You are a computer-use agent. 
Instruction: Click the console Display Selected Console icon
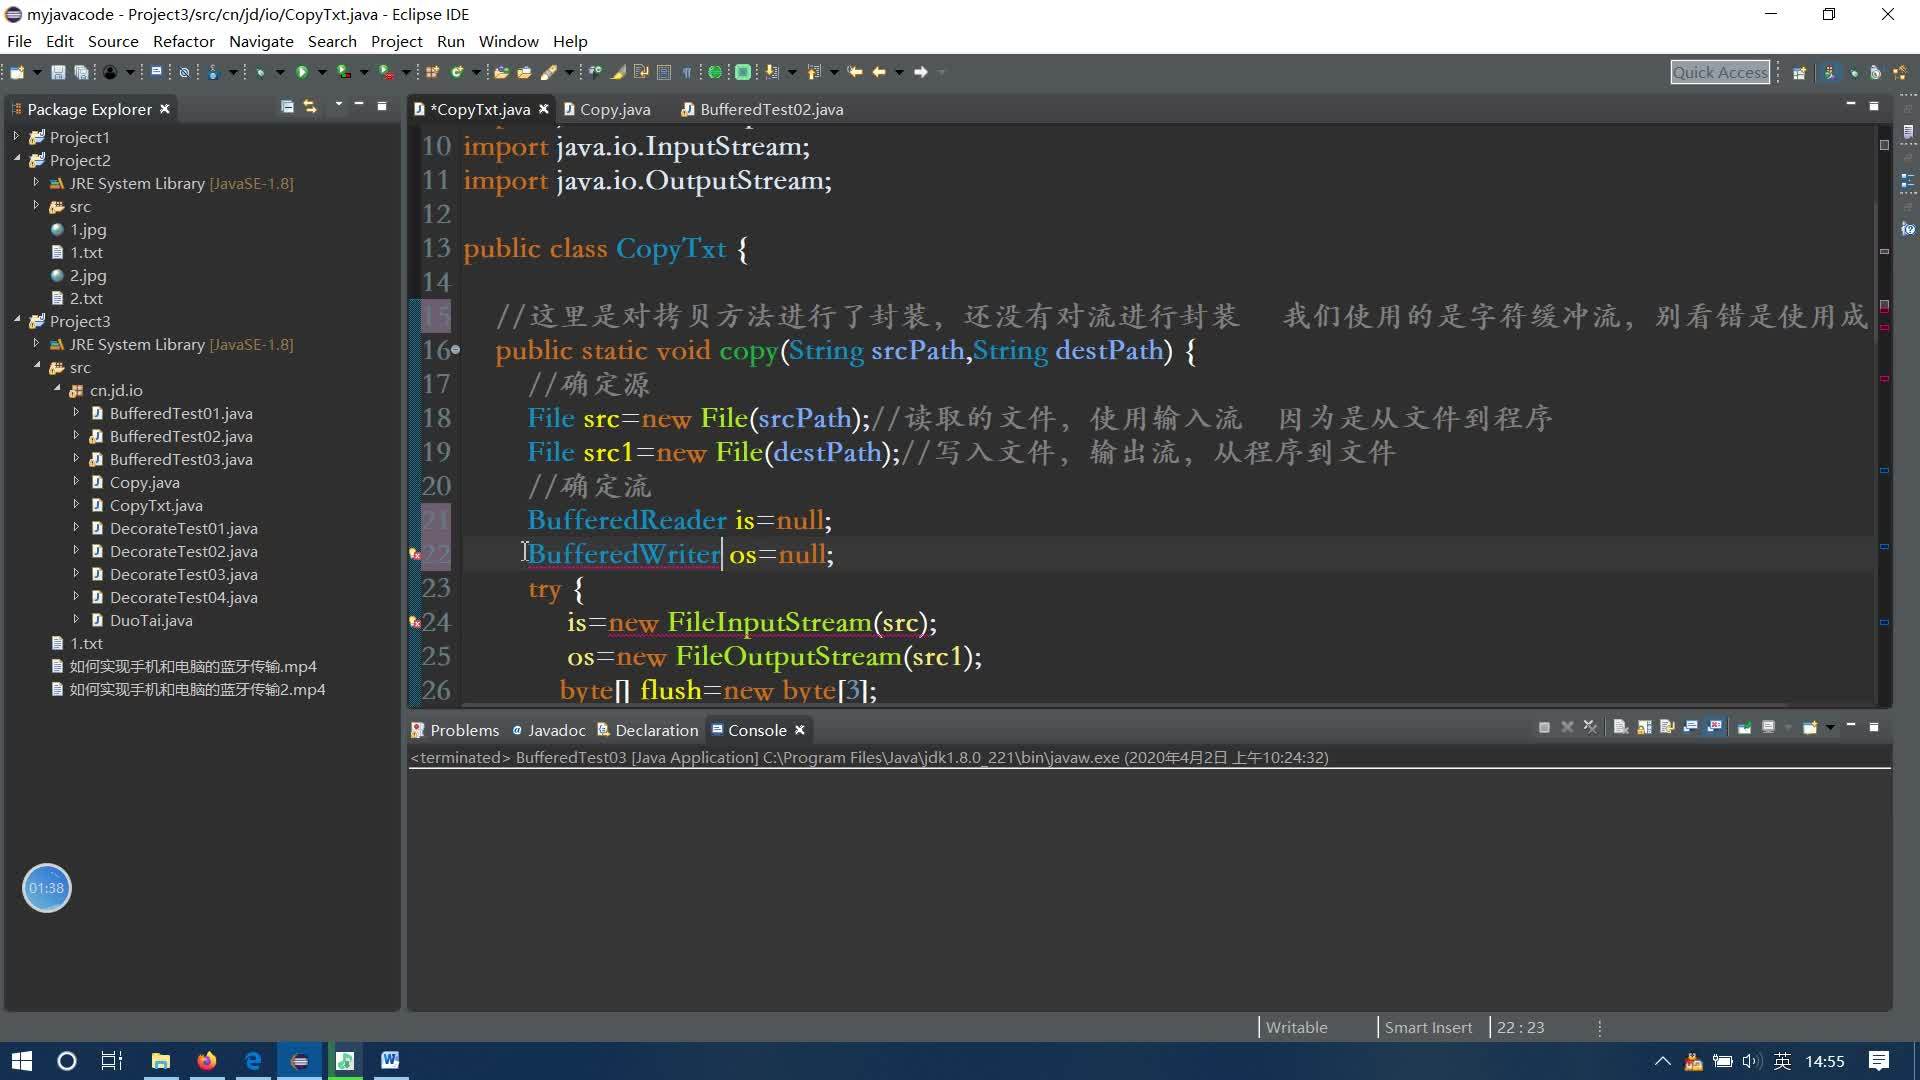[1768, 727]
